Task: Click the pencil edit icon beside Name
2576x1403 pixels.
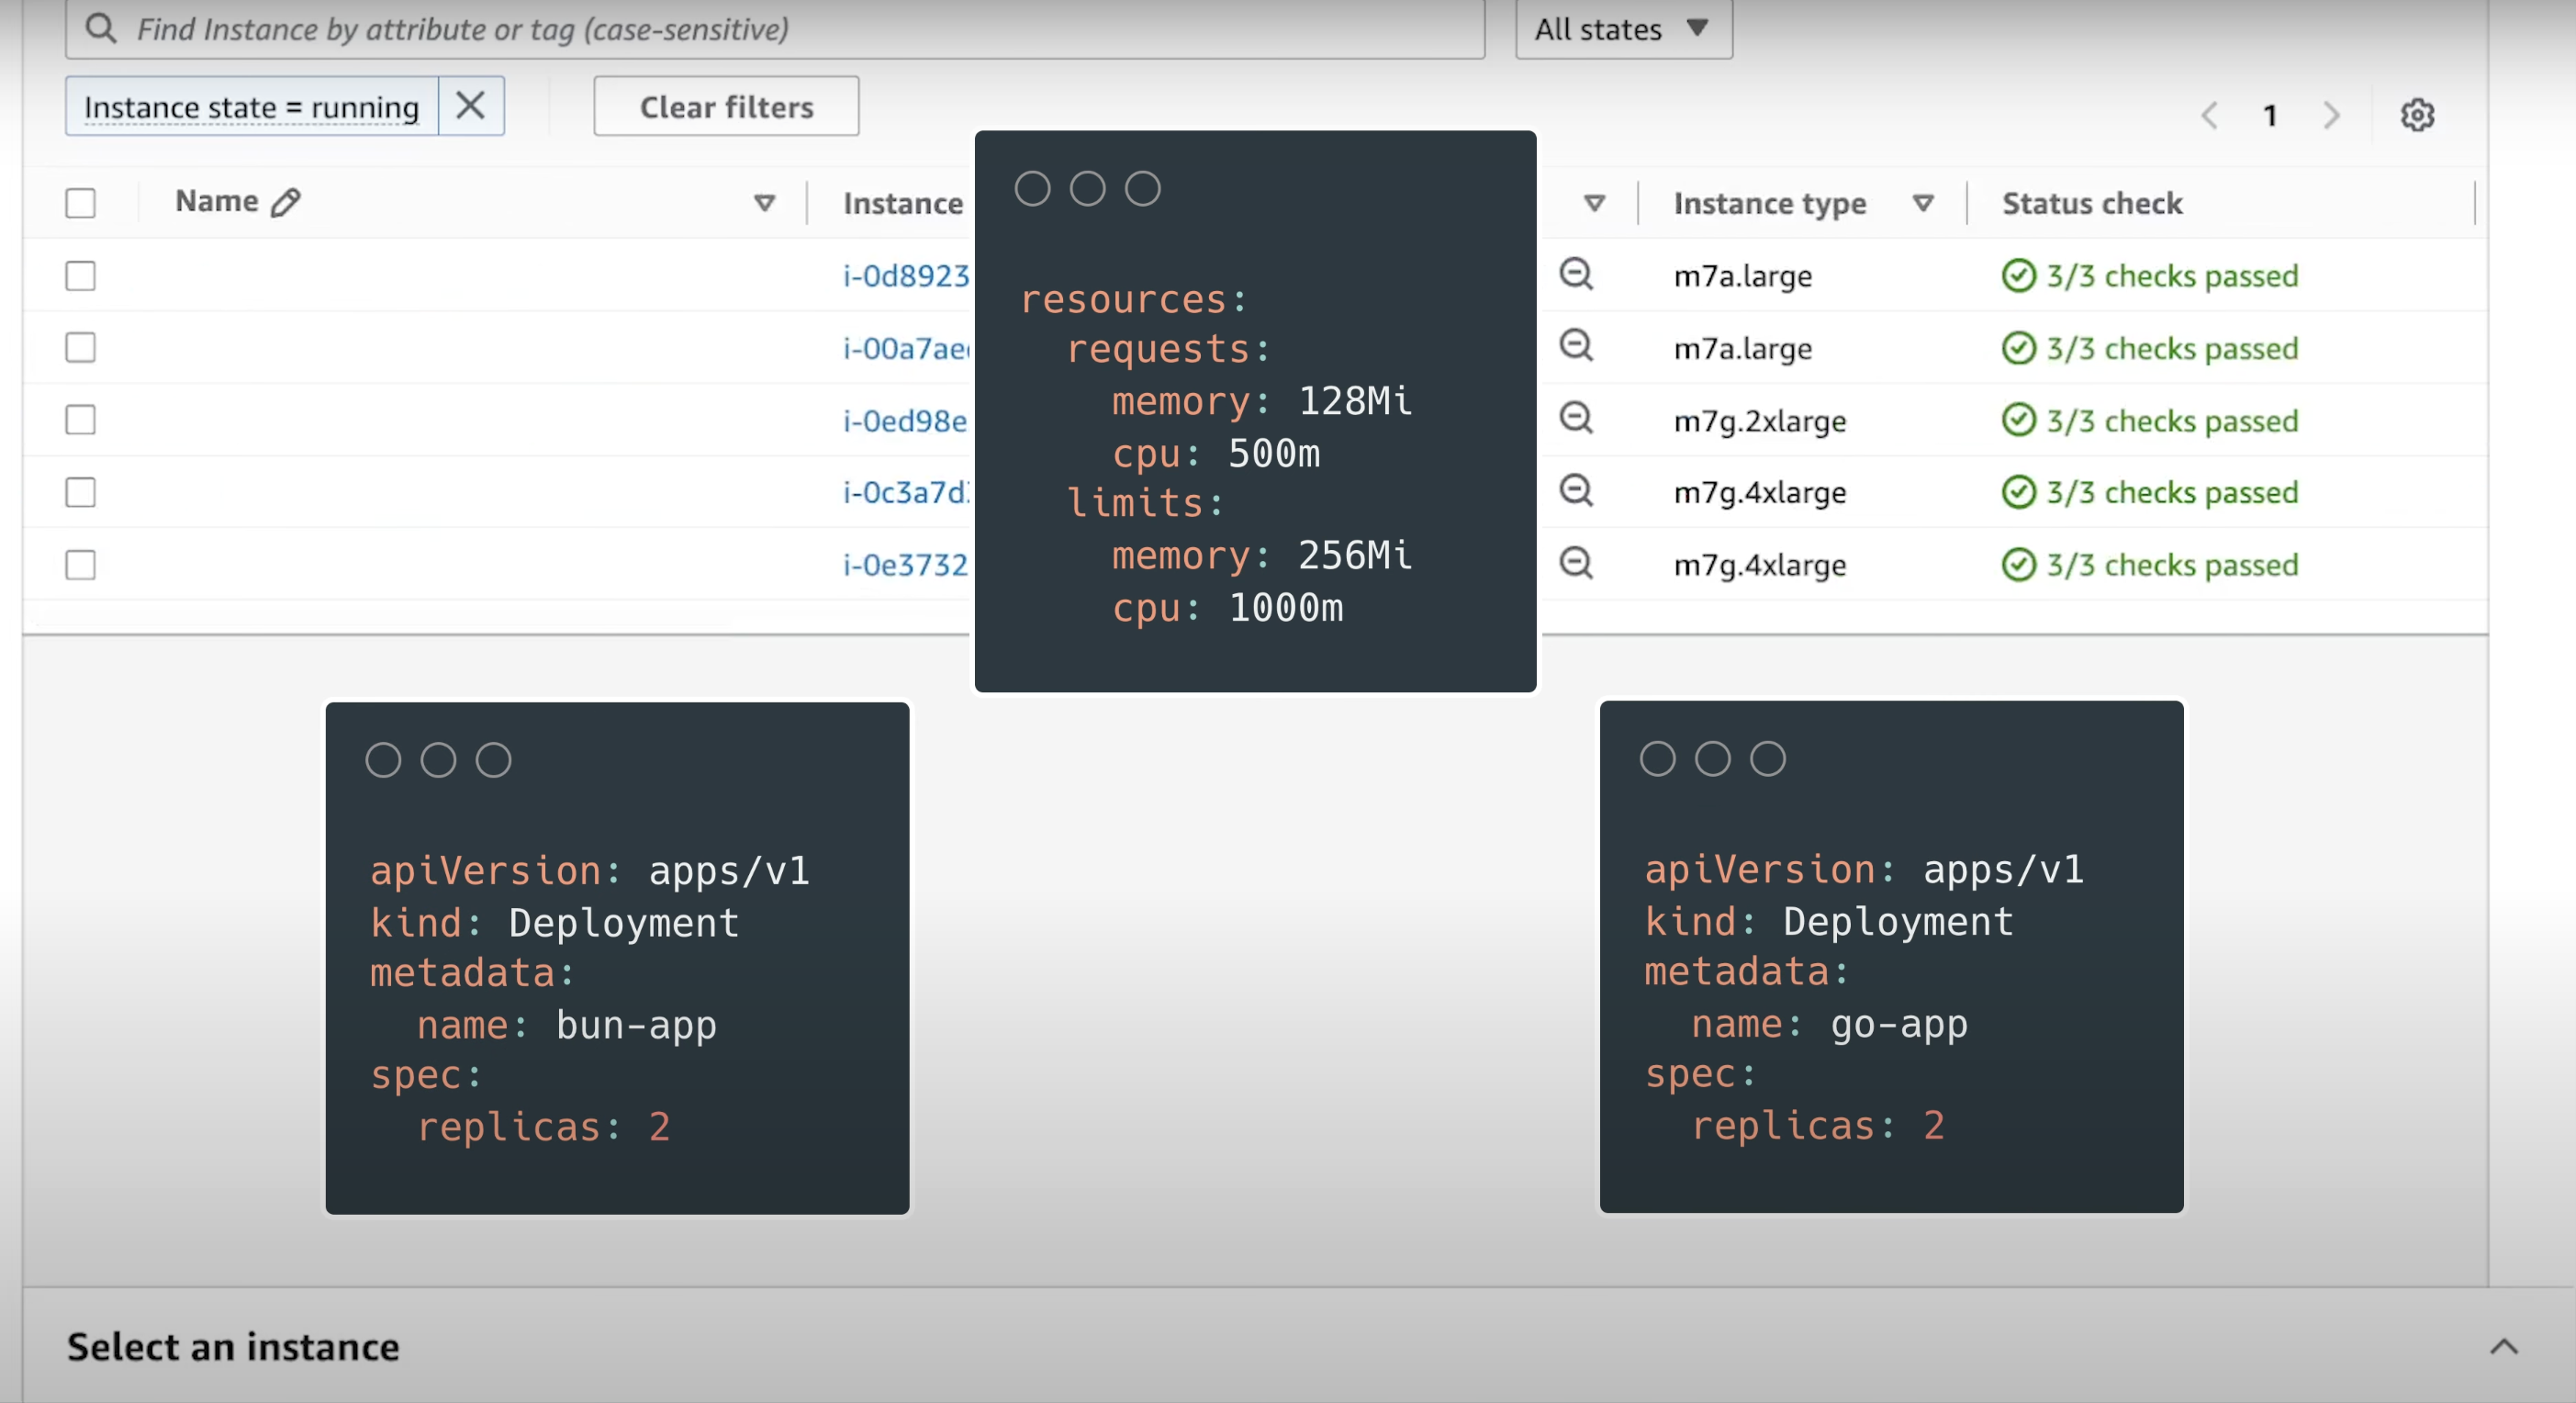Action: (x=286, y=202)
